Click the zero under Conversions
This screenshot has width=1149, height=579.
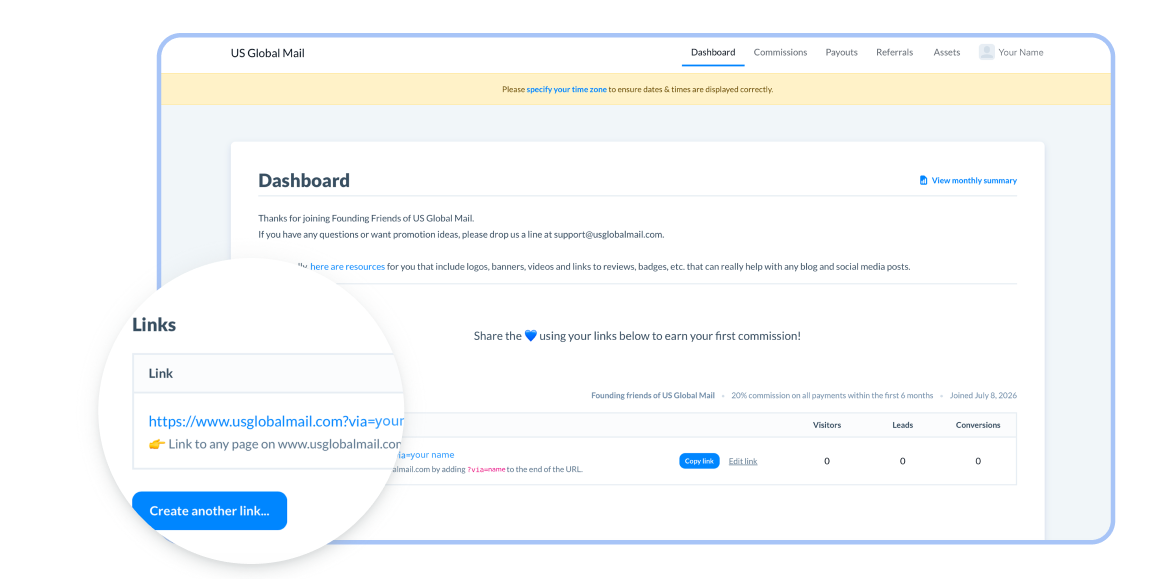(978, 461)
